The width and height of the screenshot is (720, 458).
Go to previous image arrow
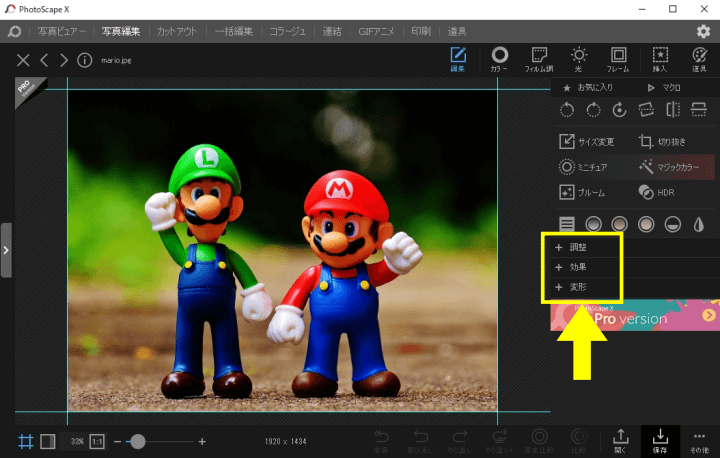coord(44,60)
